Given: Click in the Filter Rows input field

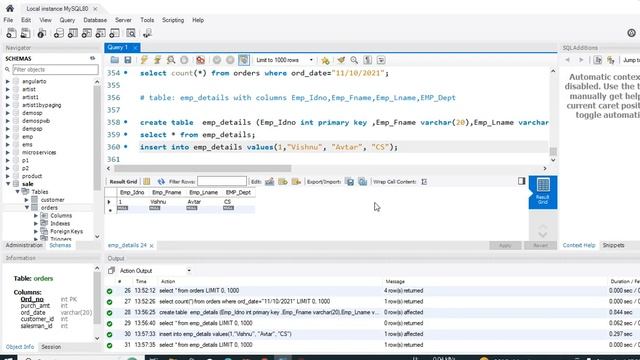Looking at the screenshot, I should 222,181.
